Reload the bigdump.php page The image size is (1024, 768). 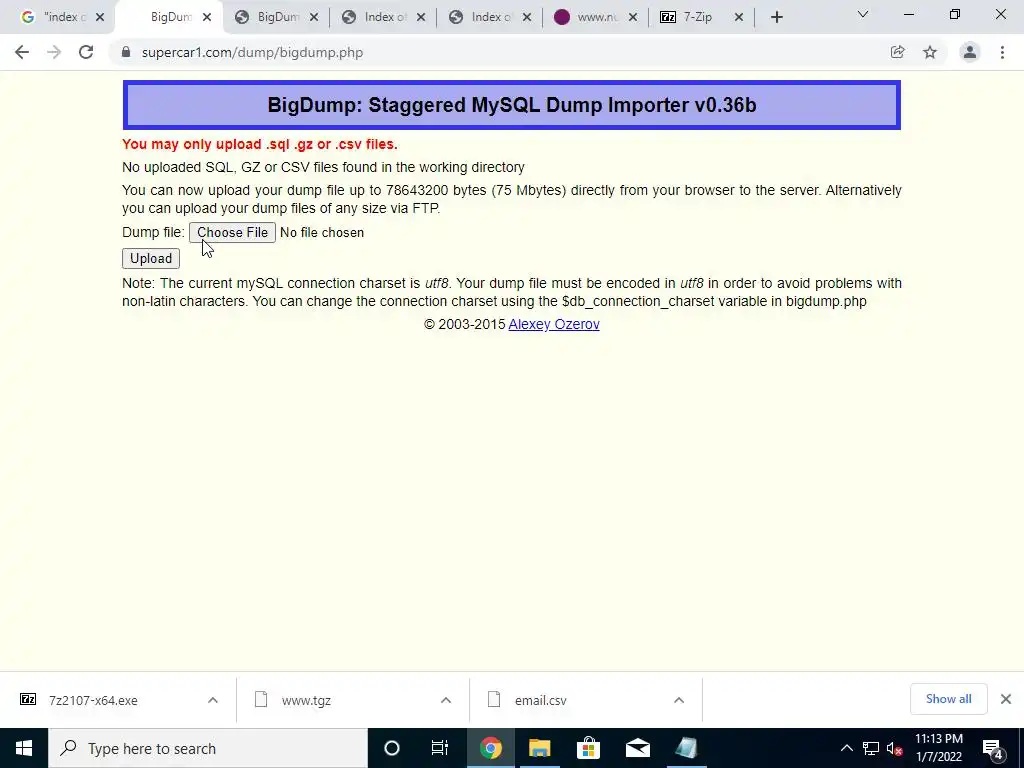pos(86,52)
